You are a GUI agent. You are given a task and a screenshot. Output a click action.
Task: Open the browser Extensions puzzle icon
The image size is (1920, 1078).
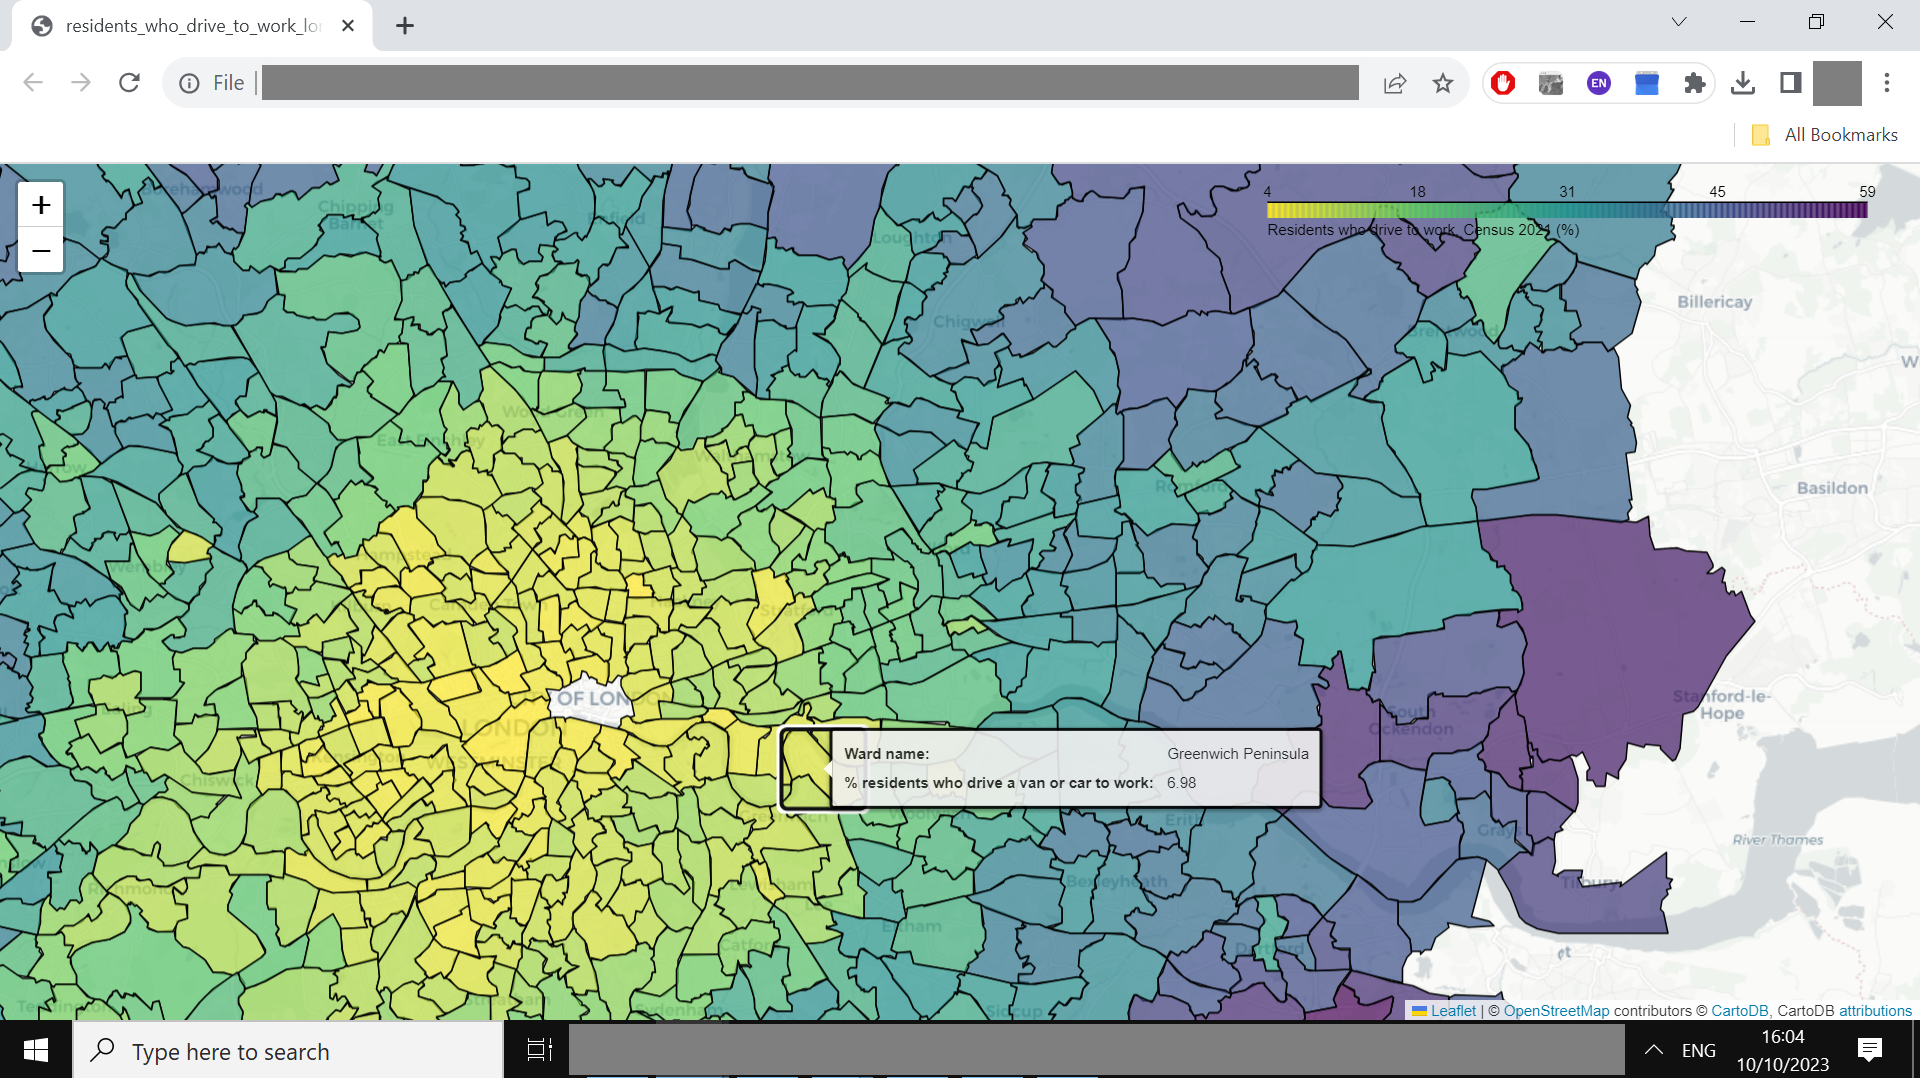[x=1694, y=83]
